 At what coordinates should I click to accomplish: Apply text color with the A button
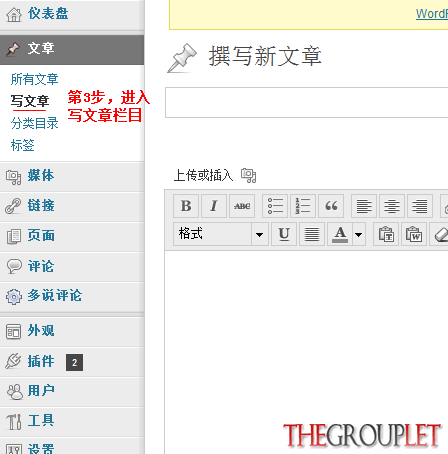[340, 234]
